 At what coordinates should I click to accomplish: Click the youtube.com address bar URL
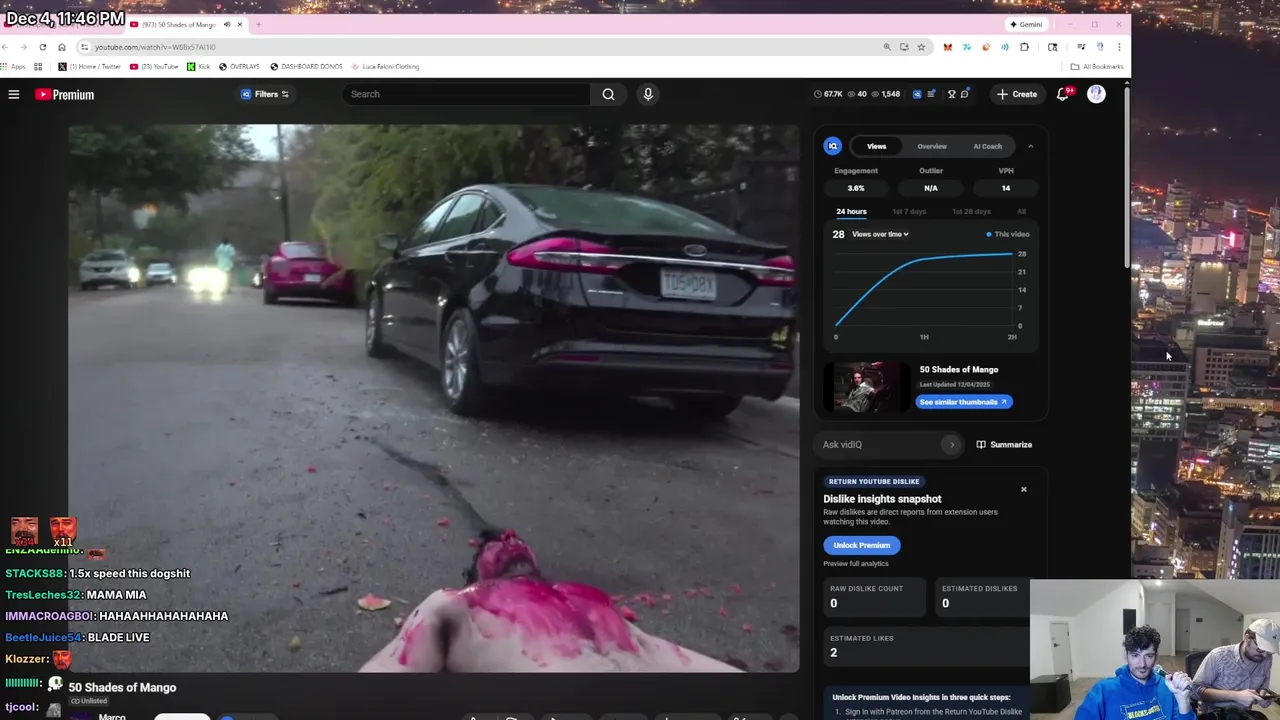pyautogui.click(x=155, y=47)
